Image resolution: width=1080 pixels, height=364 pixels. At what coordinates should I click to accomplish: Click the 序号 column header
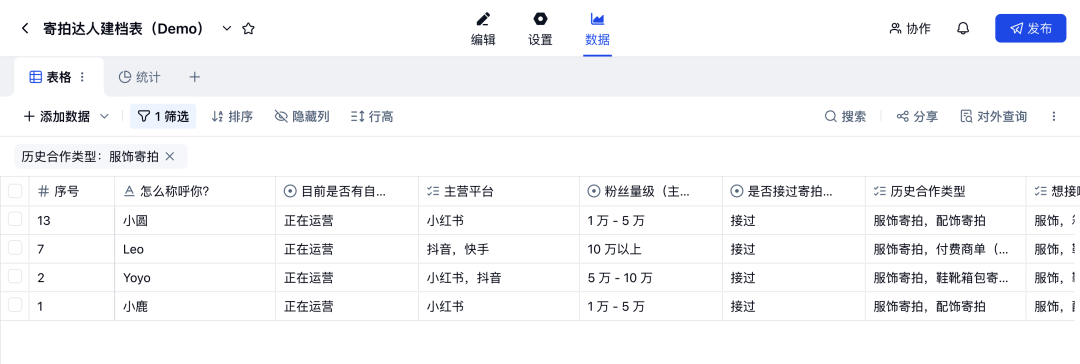point(72,192)
